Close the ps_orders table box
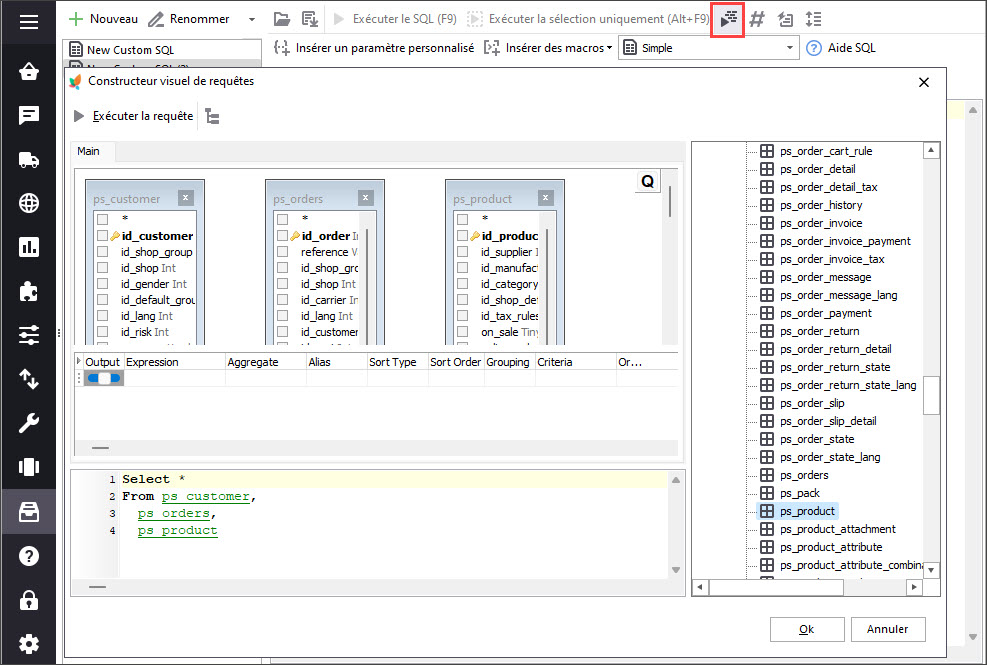 (x=365, y=198)
